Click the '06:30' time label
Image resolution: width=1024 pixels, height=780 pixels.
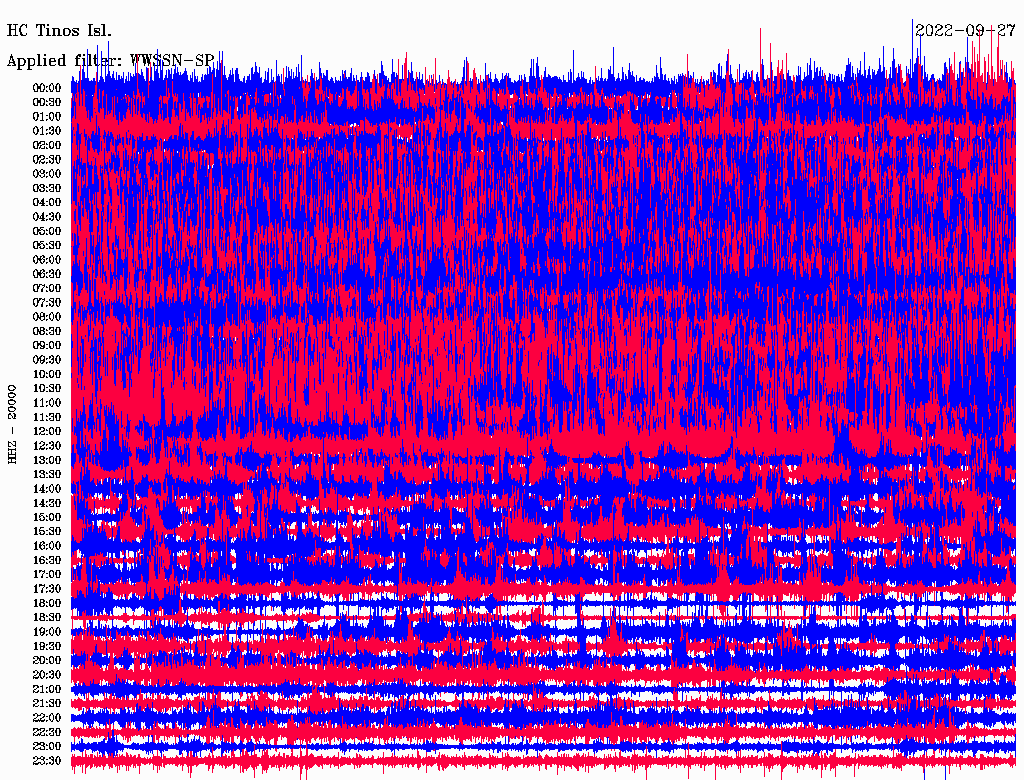[47, 274]
